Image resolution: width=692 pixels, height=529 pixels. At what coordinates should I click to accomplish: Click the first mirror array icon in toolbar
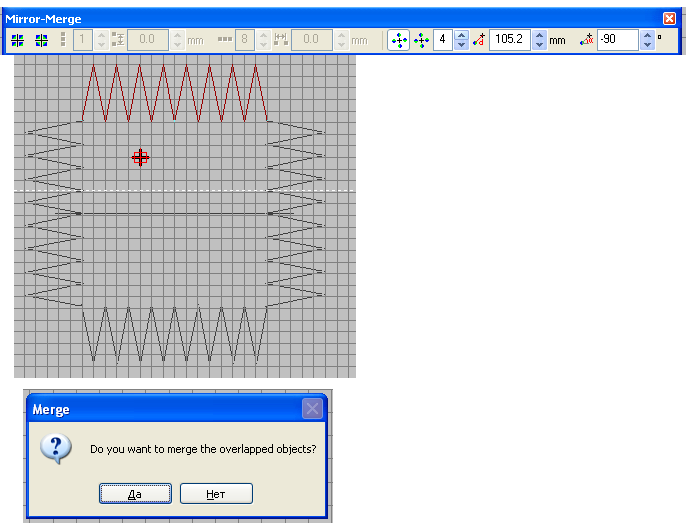17,41
